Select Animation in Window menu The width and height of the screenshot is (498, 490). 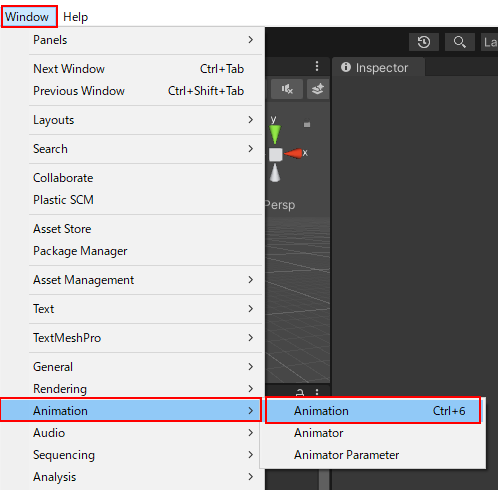tap(131, 411)
